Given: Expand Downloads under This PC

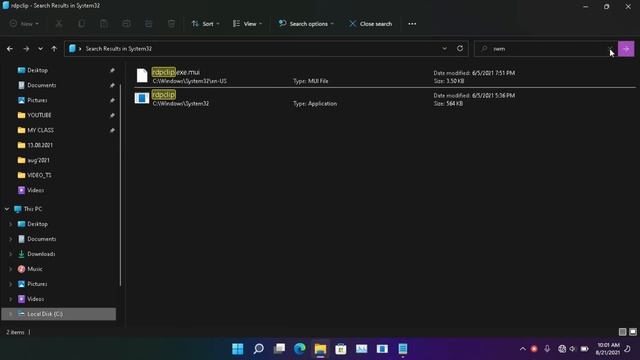Looking at the screenshot, I should click(11, 254).
